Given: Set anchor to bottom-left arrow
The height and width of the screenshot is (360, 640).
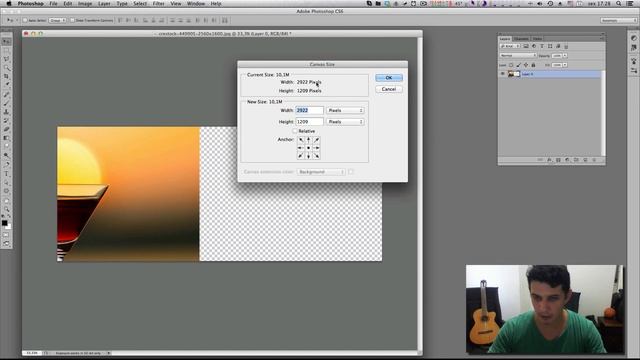Looking at the screenshot, I should (x=301, y=156).
